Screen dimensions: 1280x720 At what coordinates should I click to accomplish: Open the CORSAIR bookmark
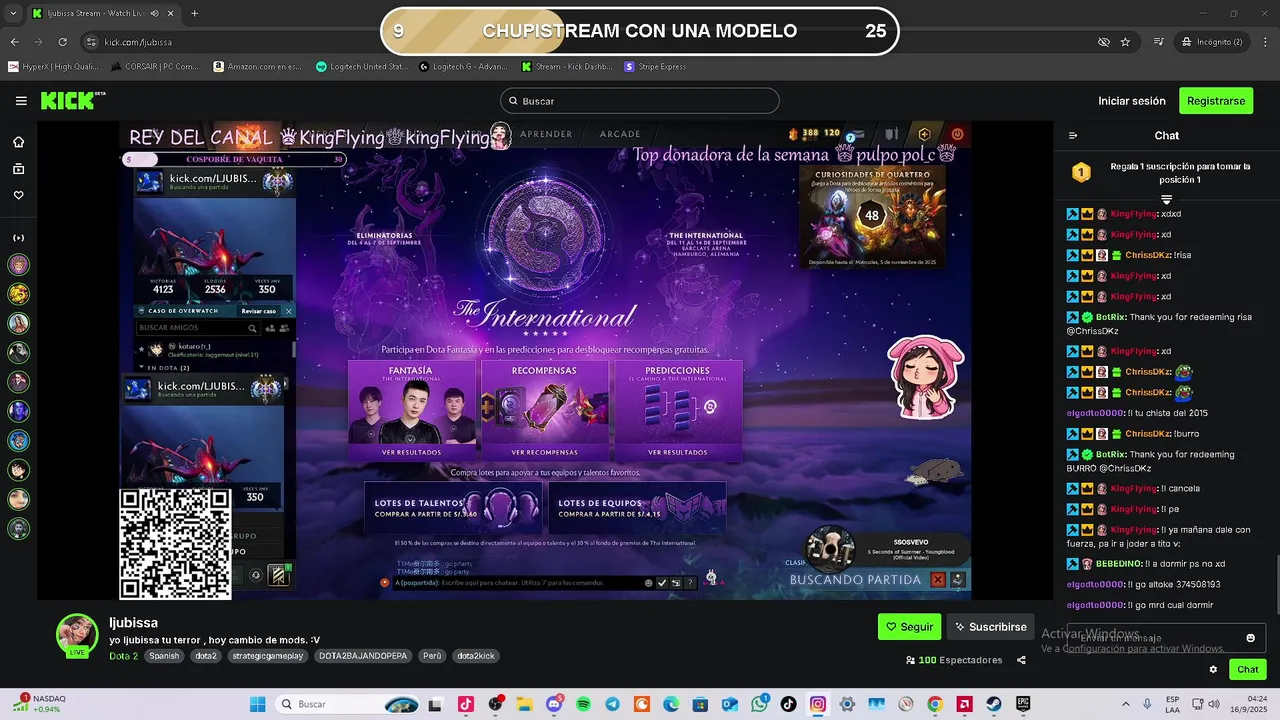[154, 67]
